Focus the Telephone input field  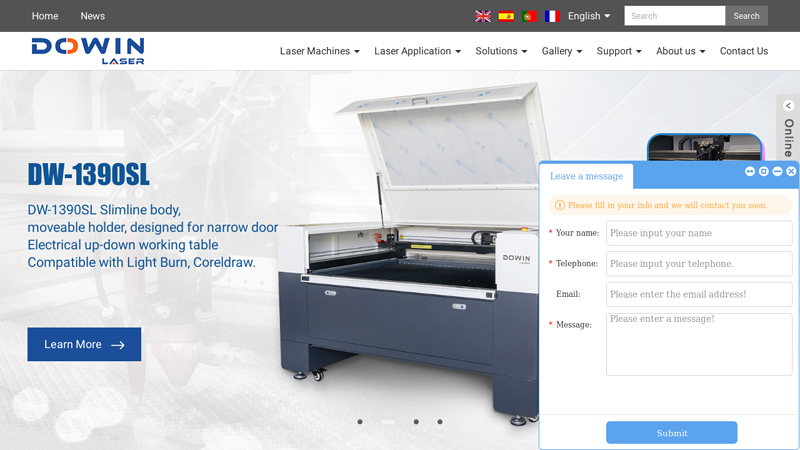coord(699,264)
